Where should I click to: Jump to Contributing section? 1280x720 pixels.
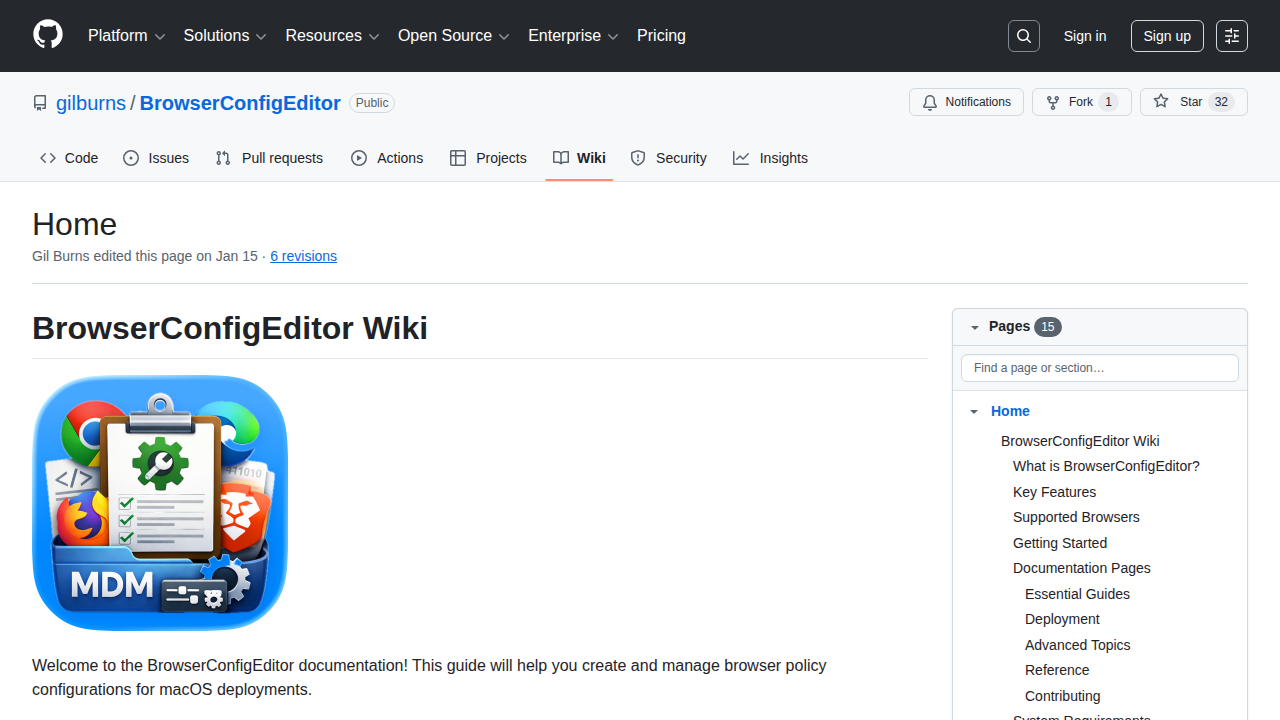1063,696
